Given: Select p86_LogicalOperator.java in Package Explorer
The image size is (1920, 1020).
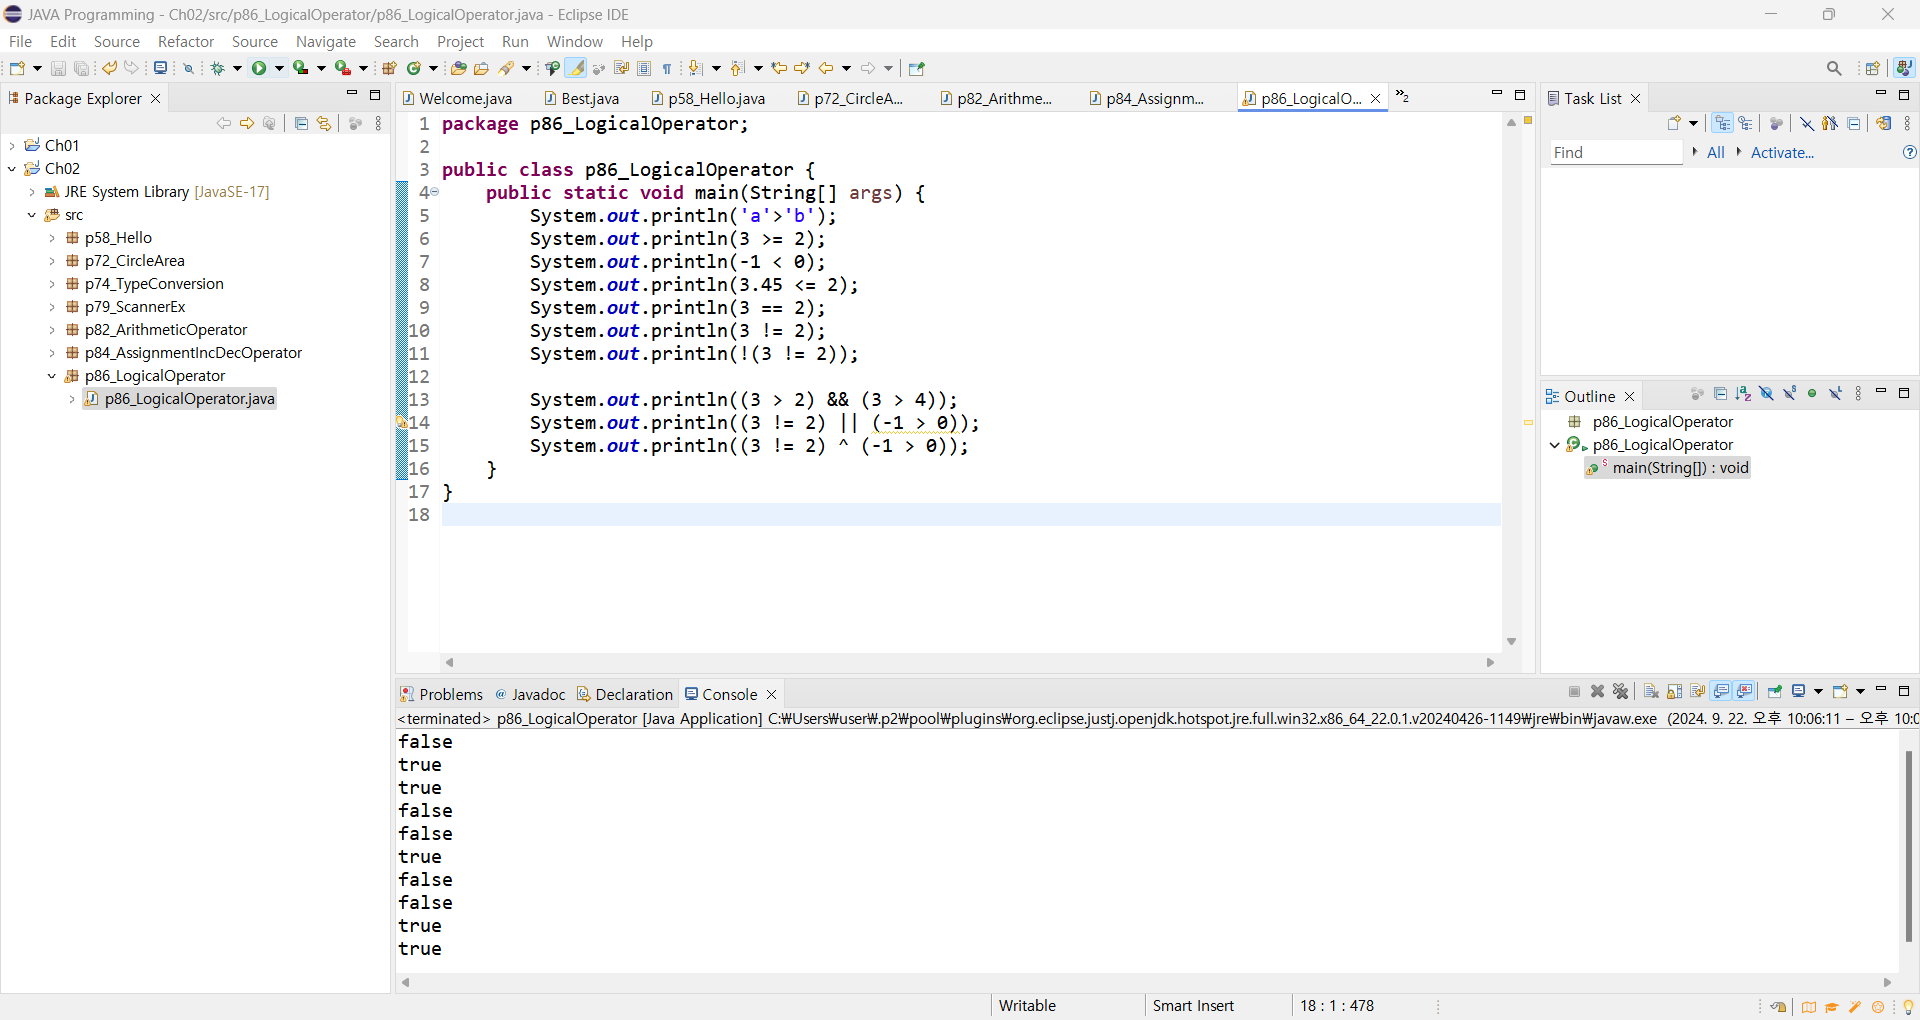Looking at the screenshot, I should tap(180, 398).
